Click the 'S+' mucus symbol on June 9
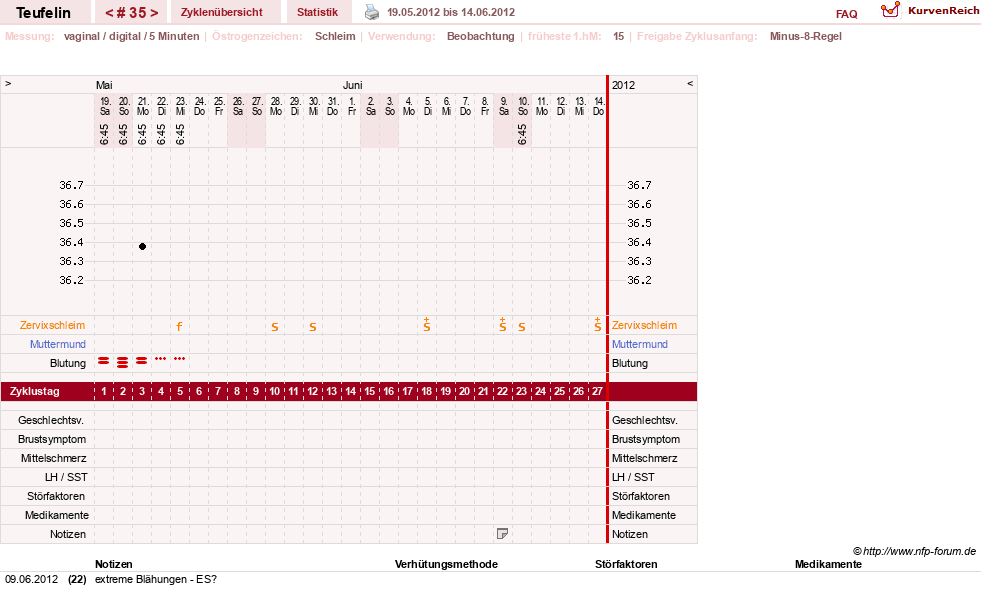Screen dimensions: 981x603 point(502,324)
